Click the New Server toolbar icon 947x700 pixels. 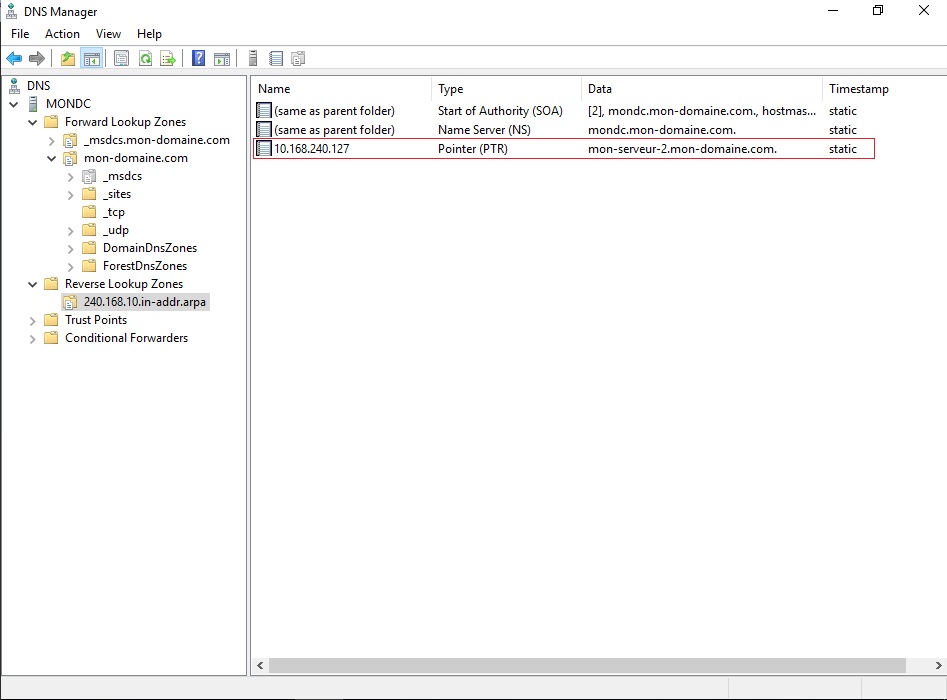coord(253,59)
